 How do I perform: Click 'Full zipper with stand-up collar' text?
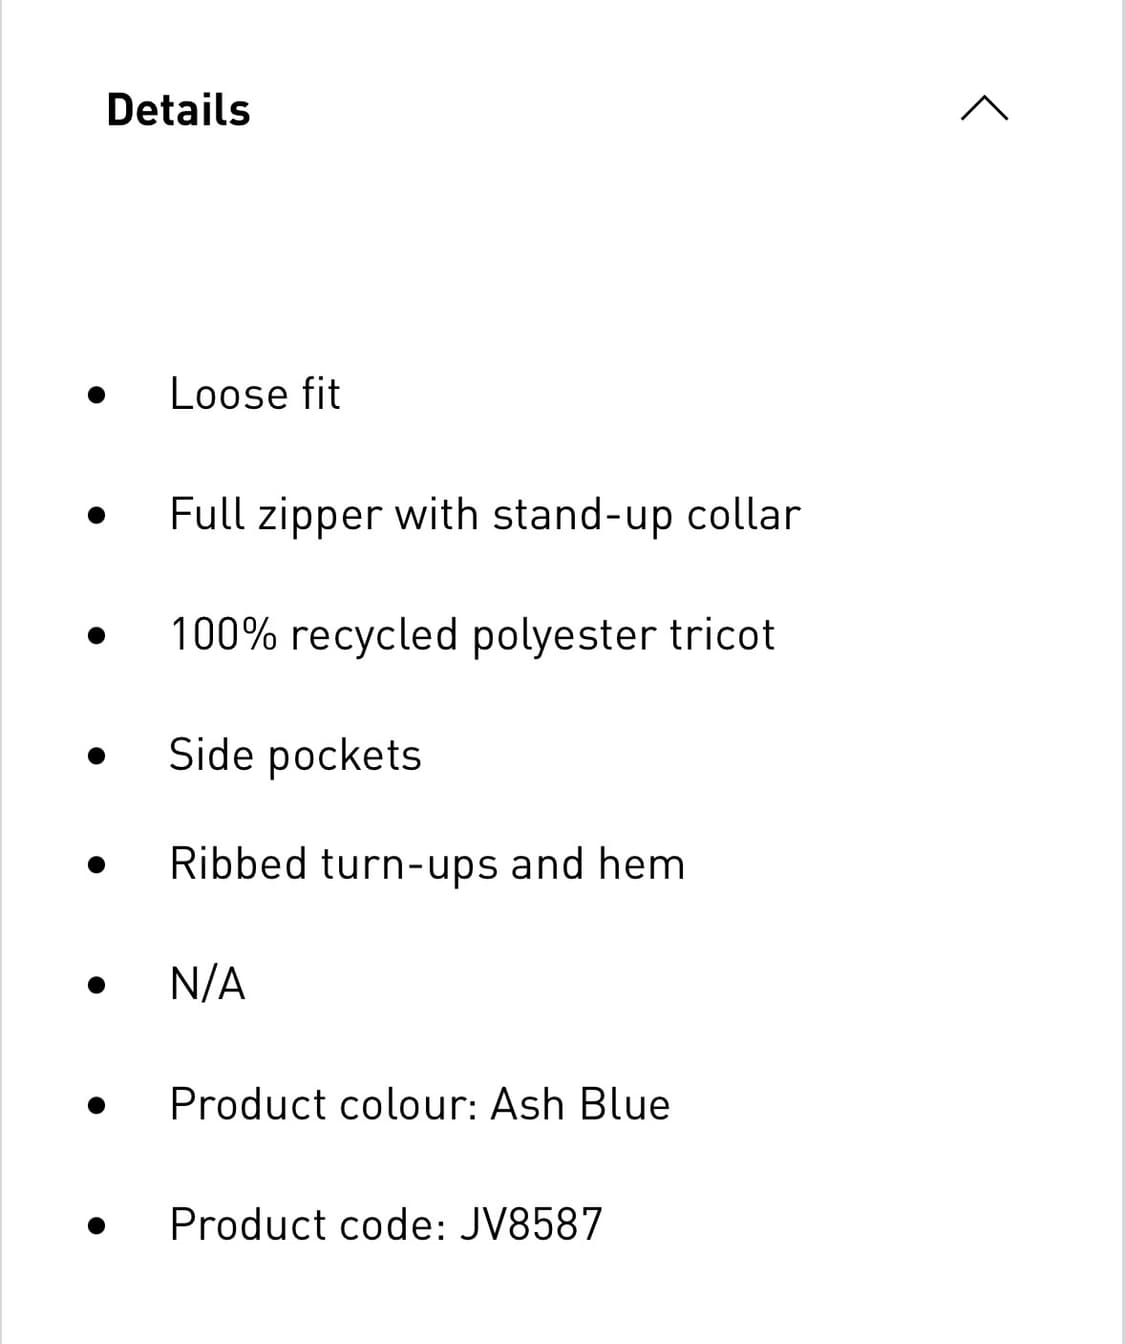(x=485, y=515)
